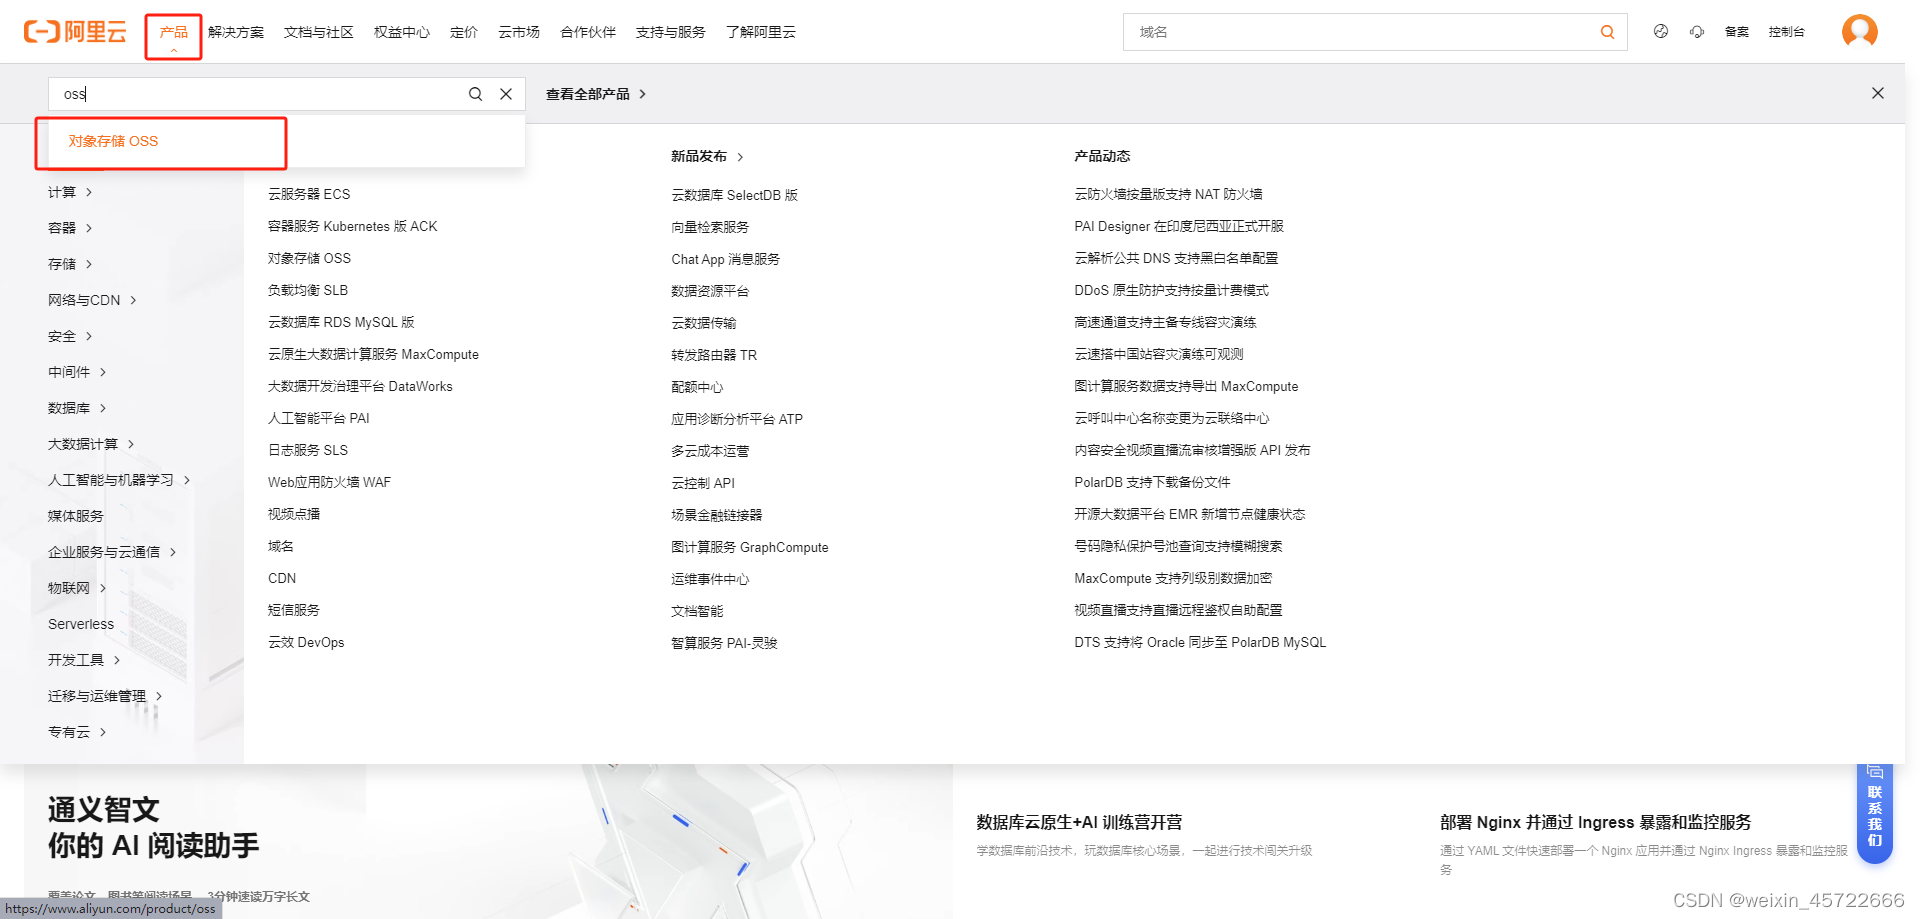1920x919 pixels.
Task: Open 负载均衡 SLB product
Action: tap(308, 290)
